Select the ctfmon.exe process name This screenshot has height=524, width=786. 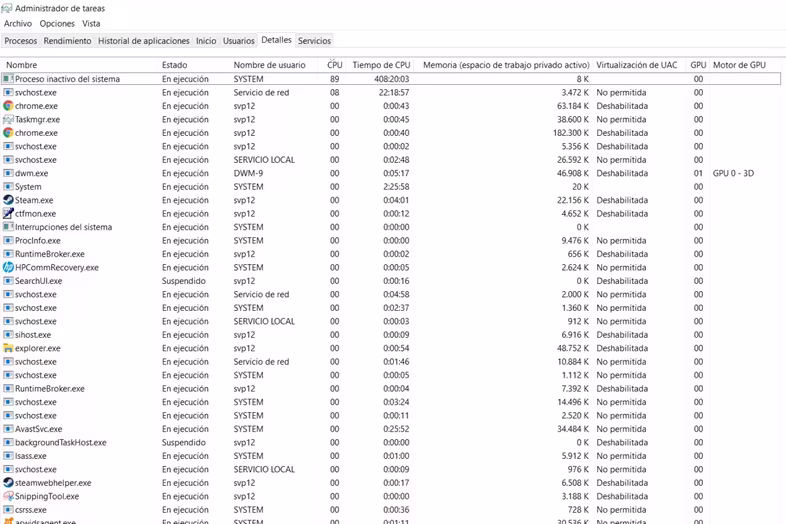36,214
